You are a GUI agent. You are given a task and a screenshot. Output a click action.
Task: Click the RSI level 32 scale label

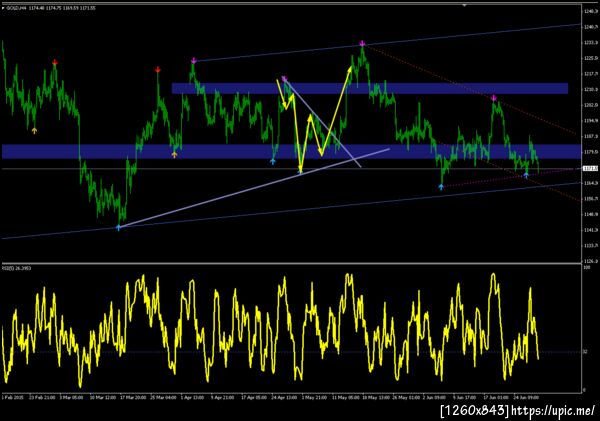585,352
